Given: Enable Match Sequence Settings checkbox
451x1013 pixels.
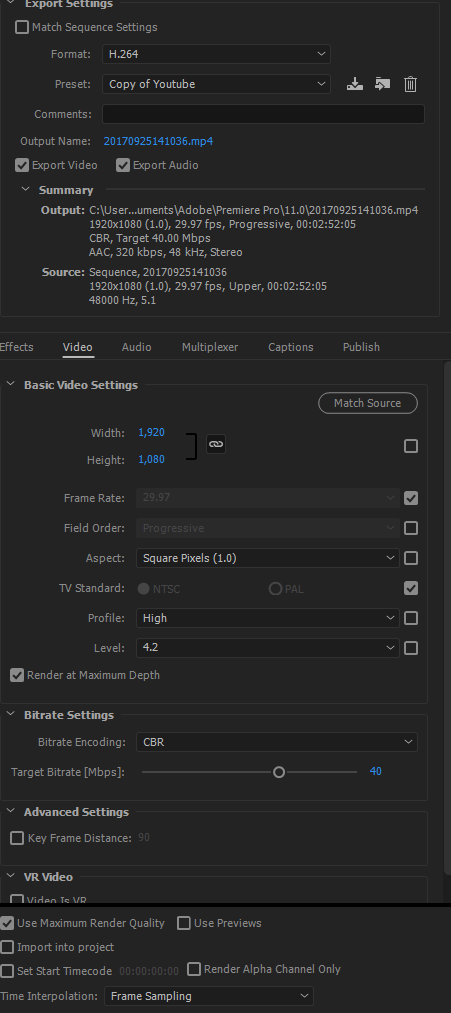Looking at the screenshot, I should point(22,27).
